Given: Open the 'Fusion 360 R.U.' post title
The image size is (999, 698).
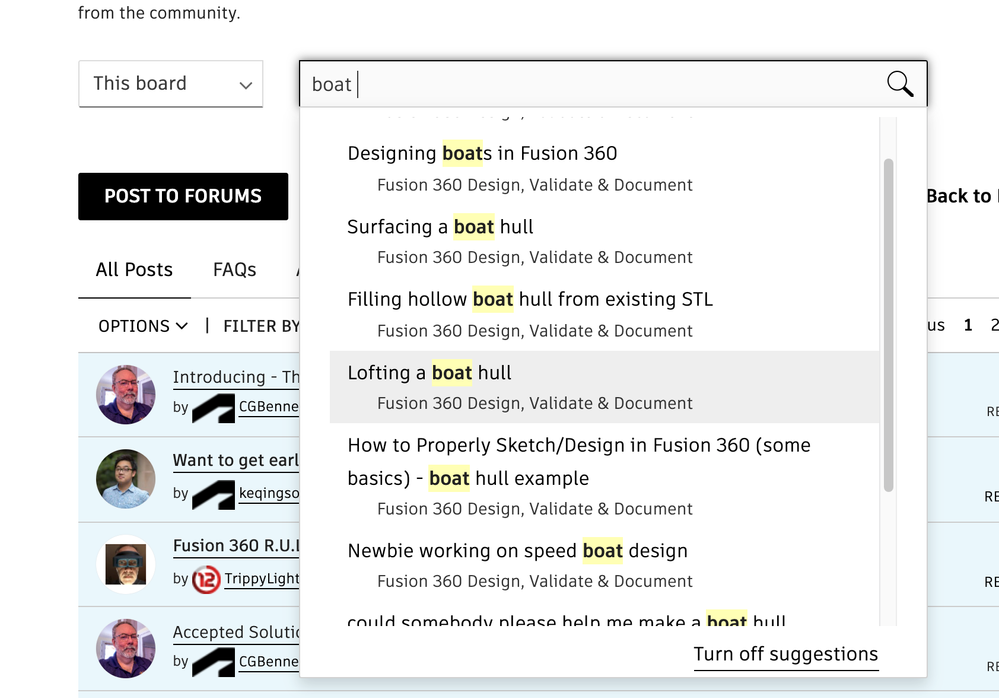Looking at the screenshot, I should [x=236, y=546].
